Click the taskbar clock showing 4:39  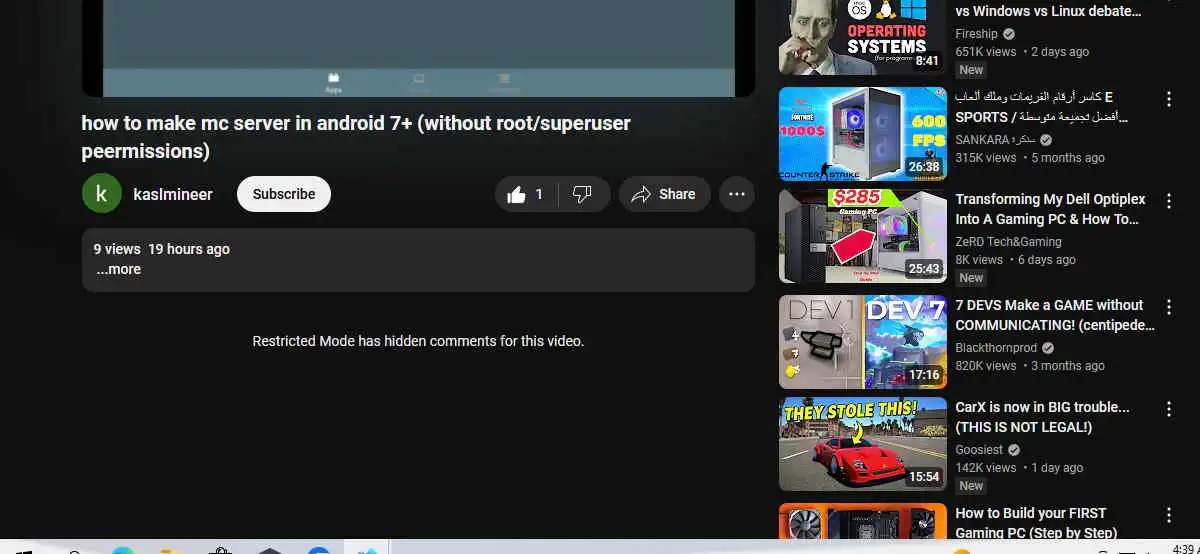click(x=1187, y=548)
